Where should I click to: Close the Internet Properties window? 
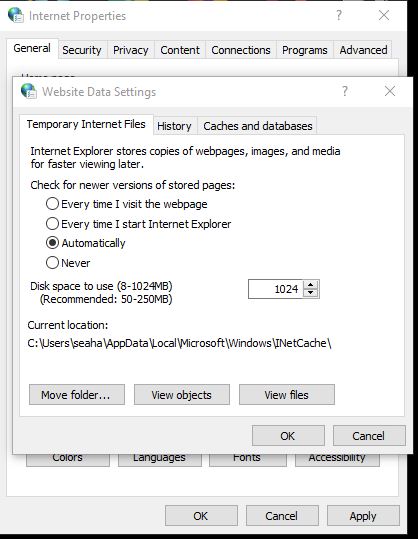click(x=384, y=15)
